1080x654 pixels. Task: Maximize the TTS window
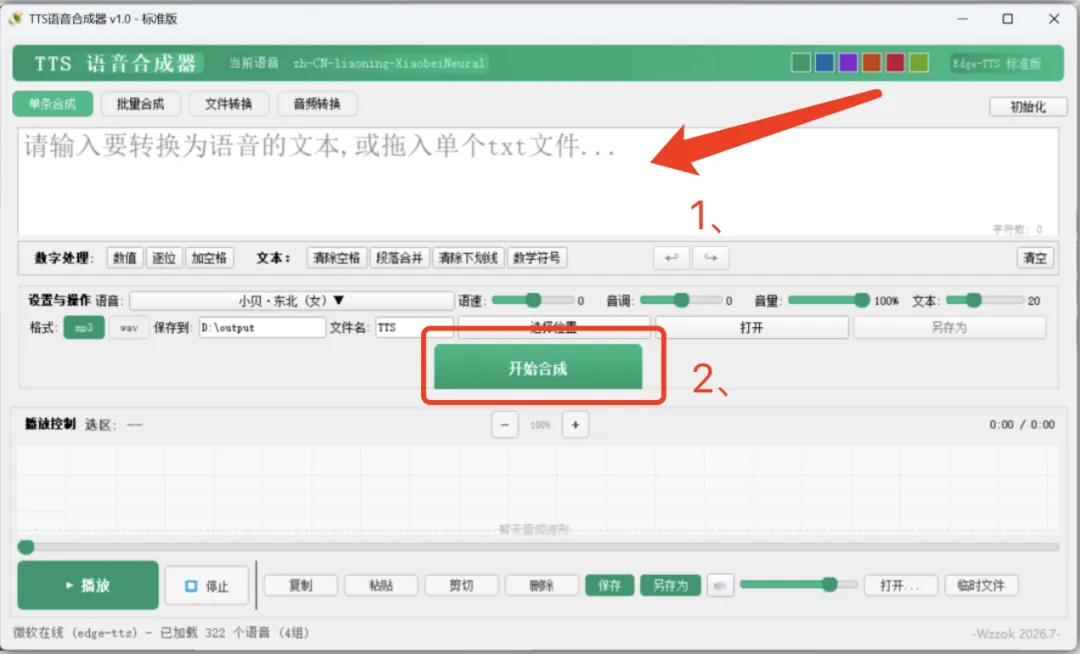point(1008,19)
